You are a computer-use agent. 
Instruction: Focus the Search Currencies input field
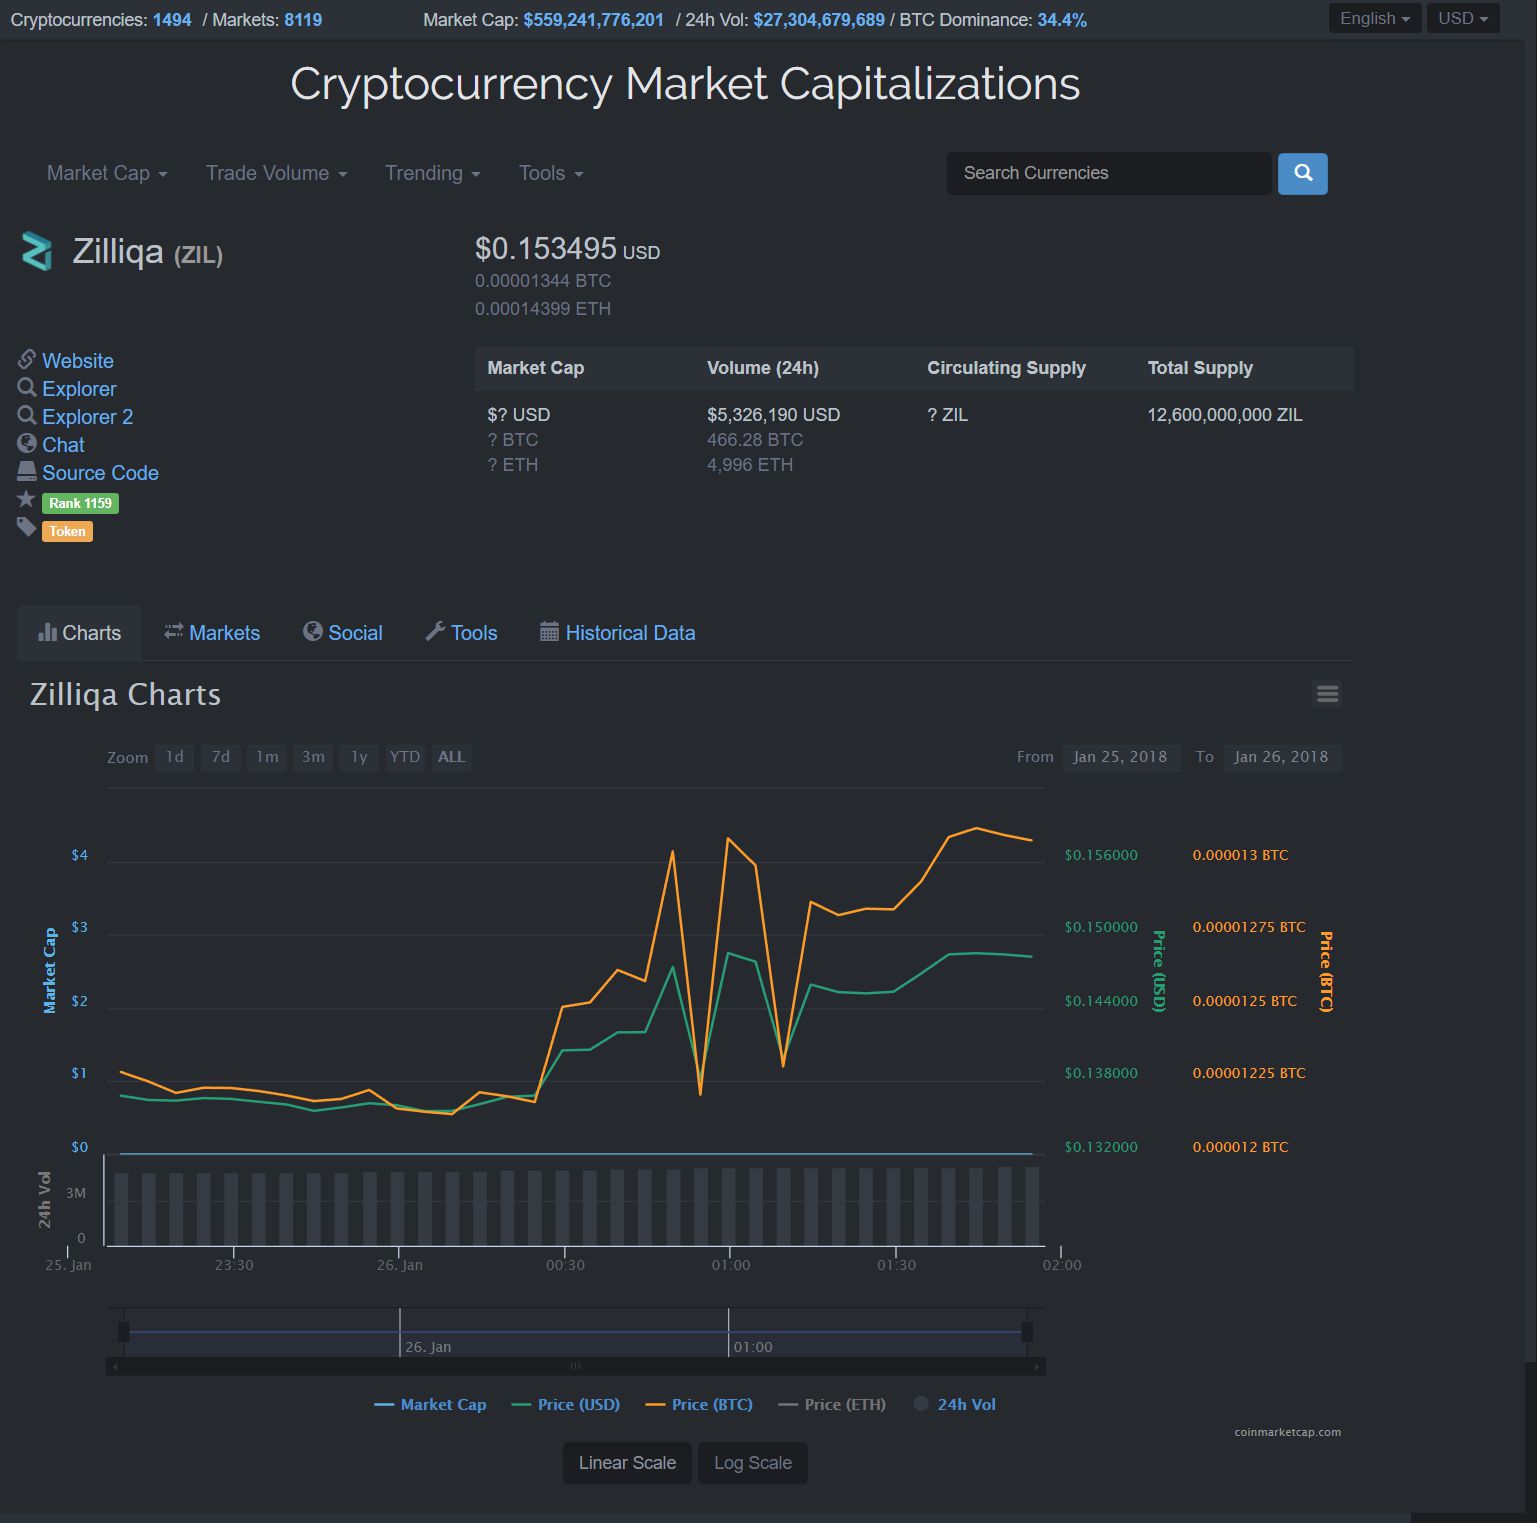[x=1109, y=173]
